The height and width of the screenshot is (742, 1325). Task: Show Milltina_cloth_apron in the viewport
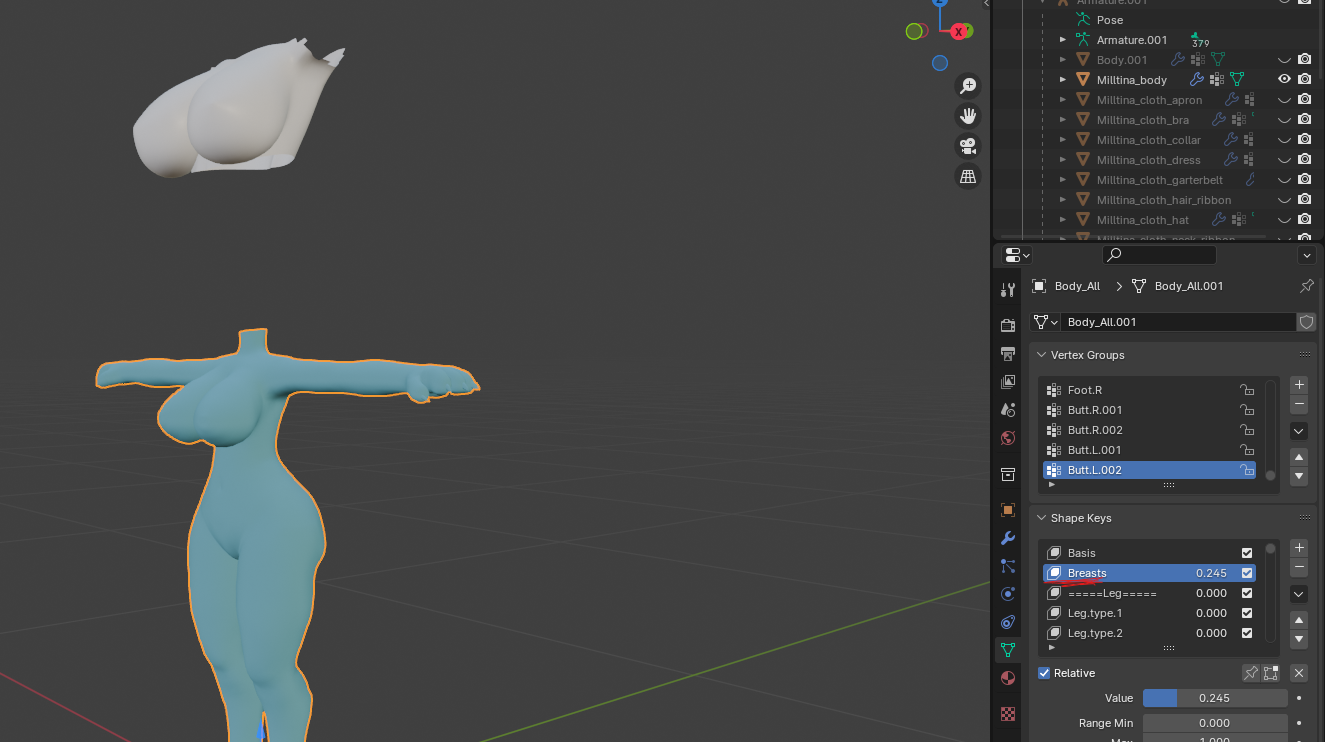pos(1285,100)
